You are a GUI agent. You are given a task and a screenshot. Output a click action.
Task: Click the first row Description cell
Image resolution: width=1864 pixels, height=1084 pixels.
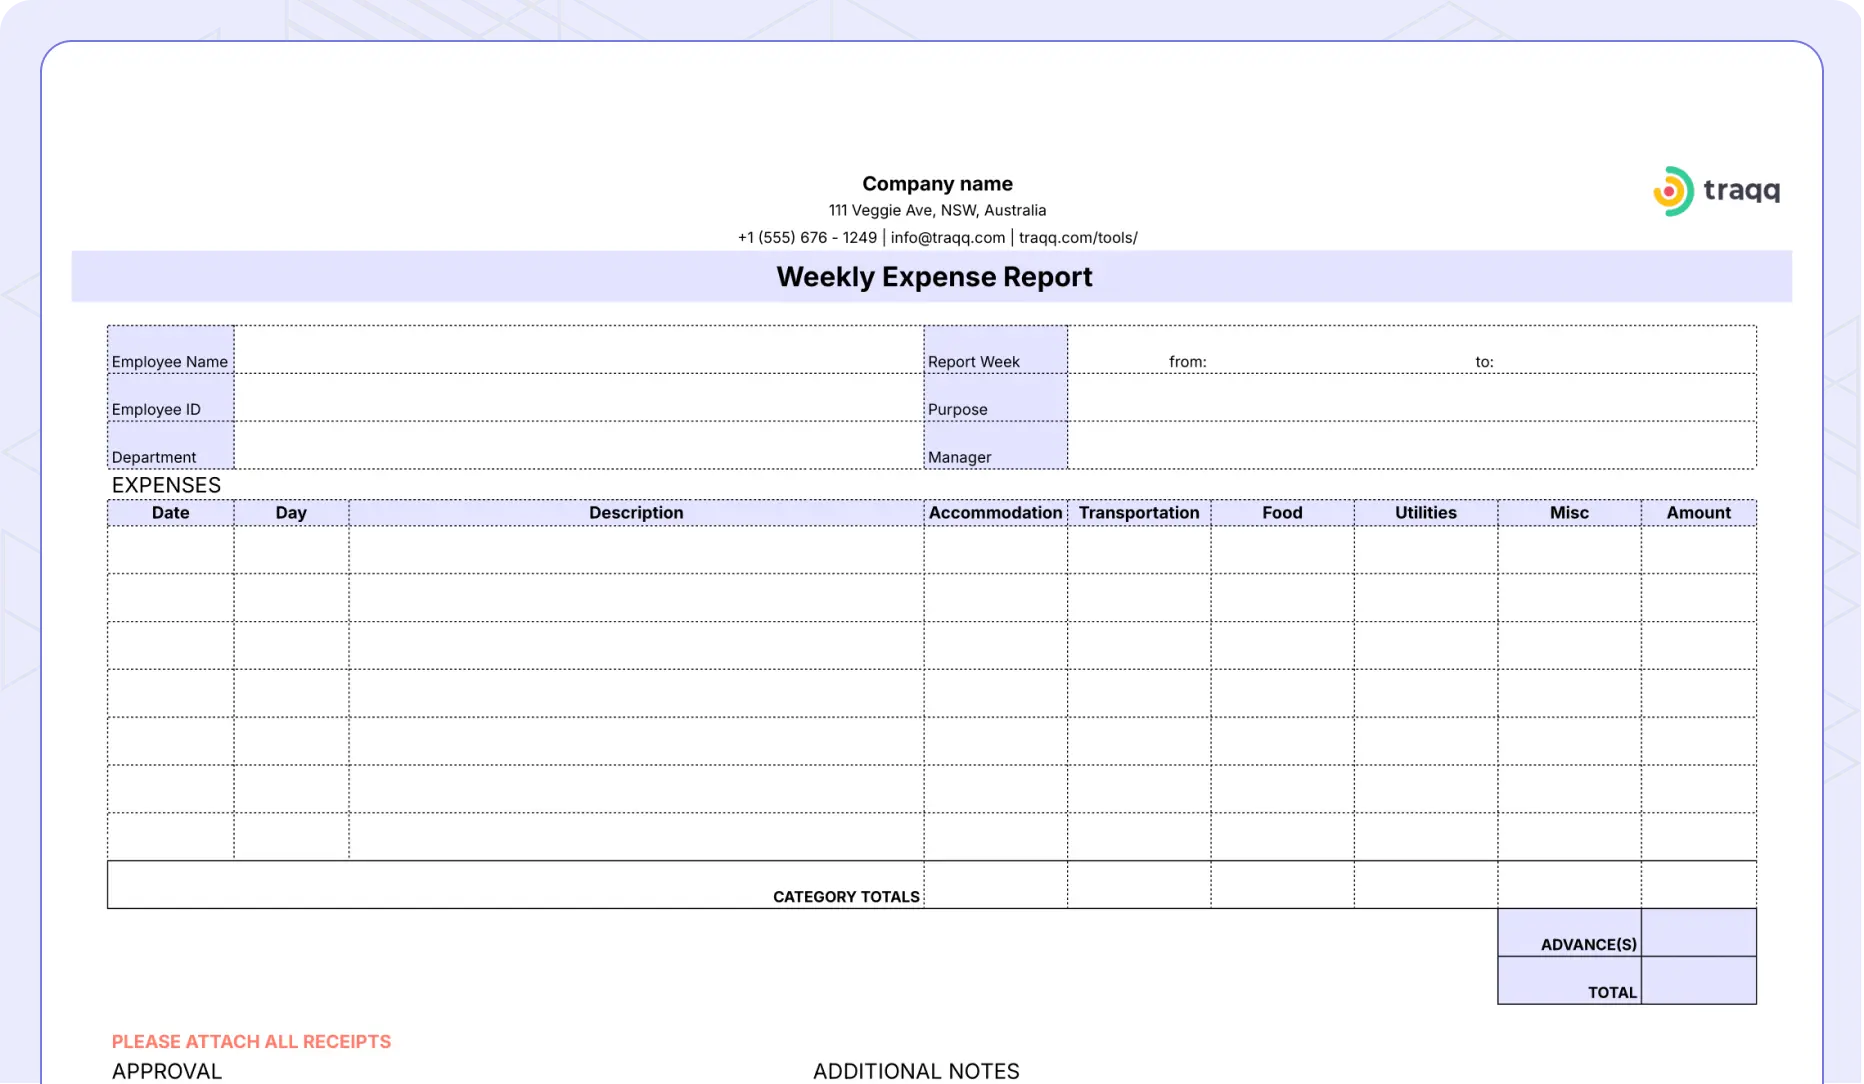pyautogui.click(x=636, y=550)
